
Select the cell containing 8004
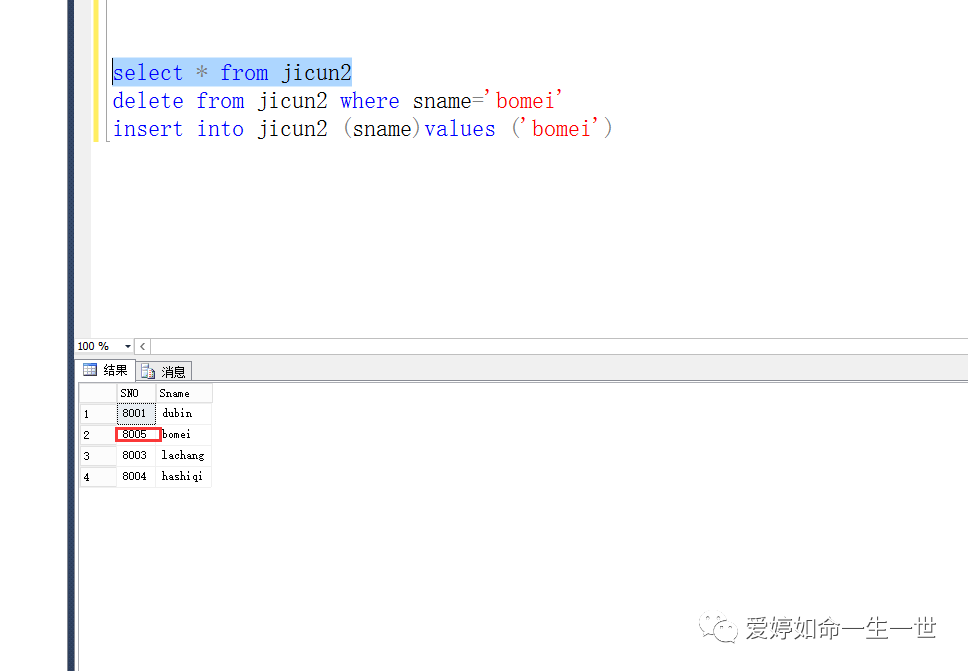point(136,477)
